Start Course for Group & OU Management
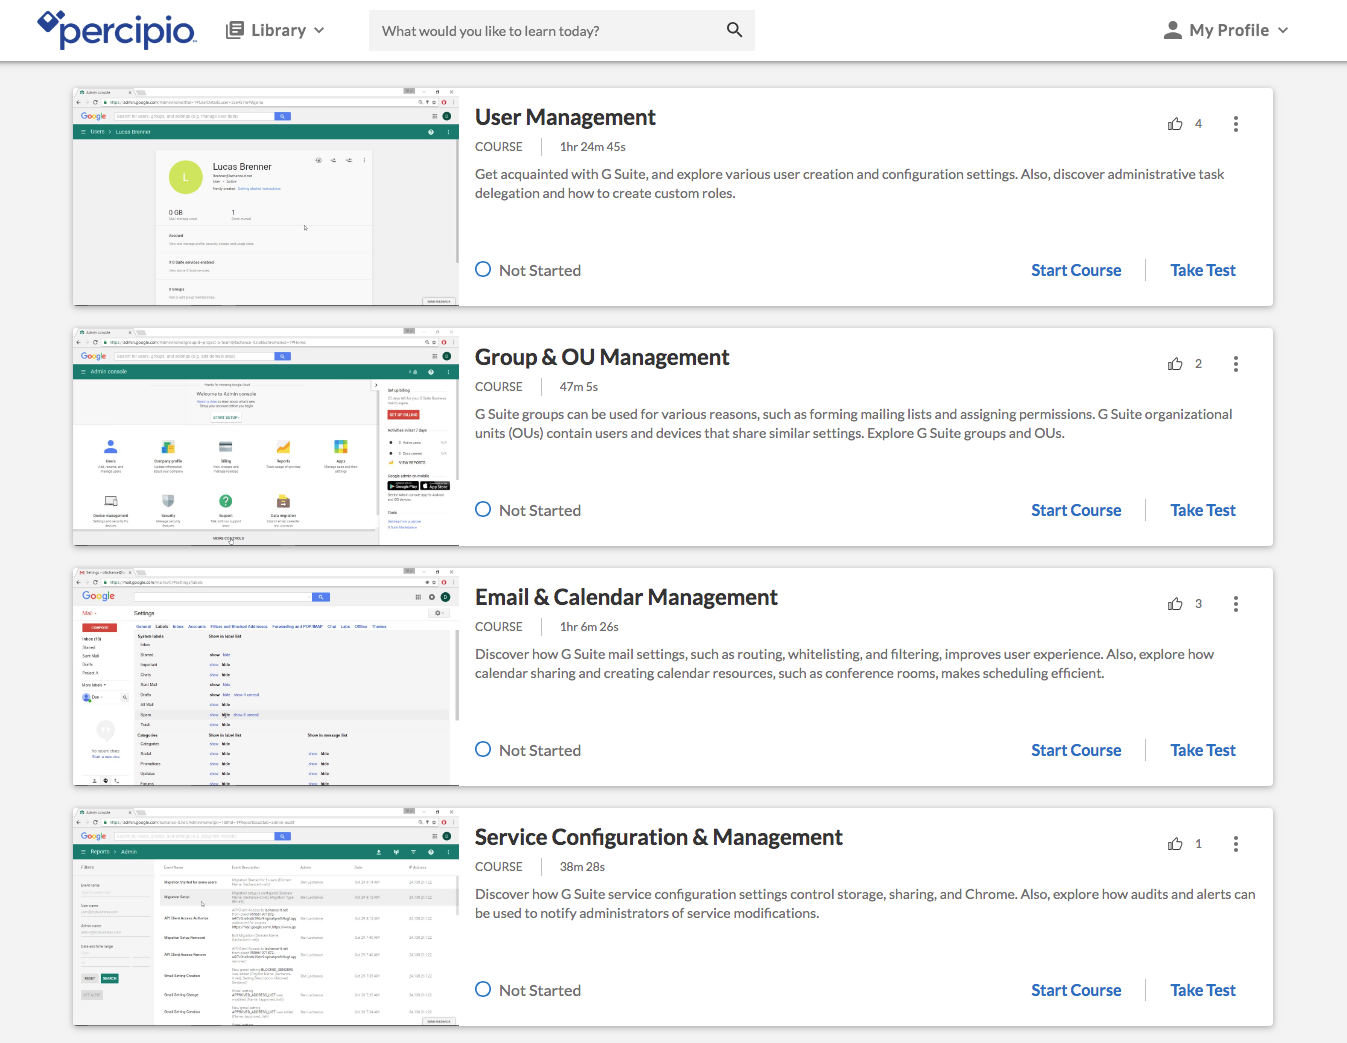Screen dimensions: 1347x1043 click(1076, 510)
